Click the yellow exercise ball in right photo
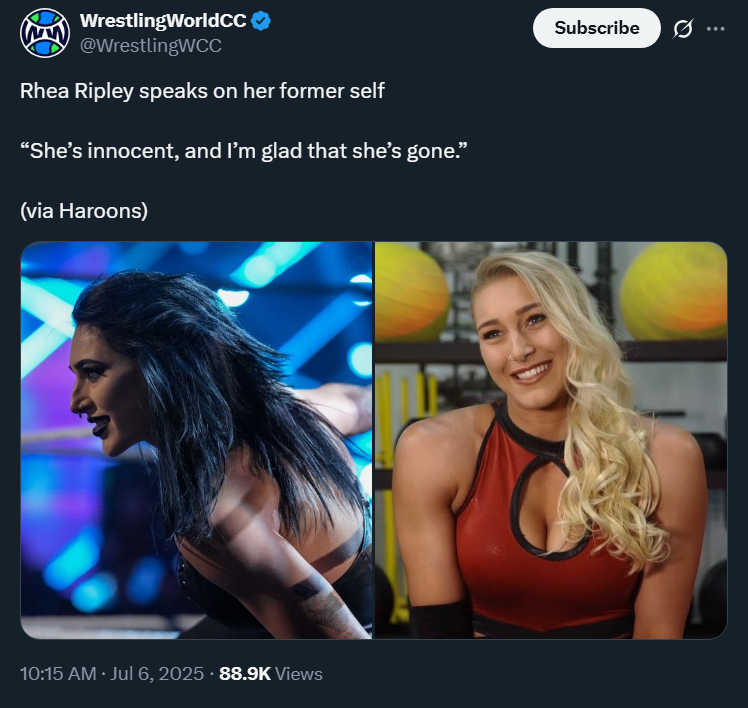The height and width of the screenshot is (708, 748). pos(675,291)
